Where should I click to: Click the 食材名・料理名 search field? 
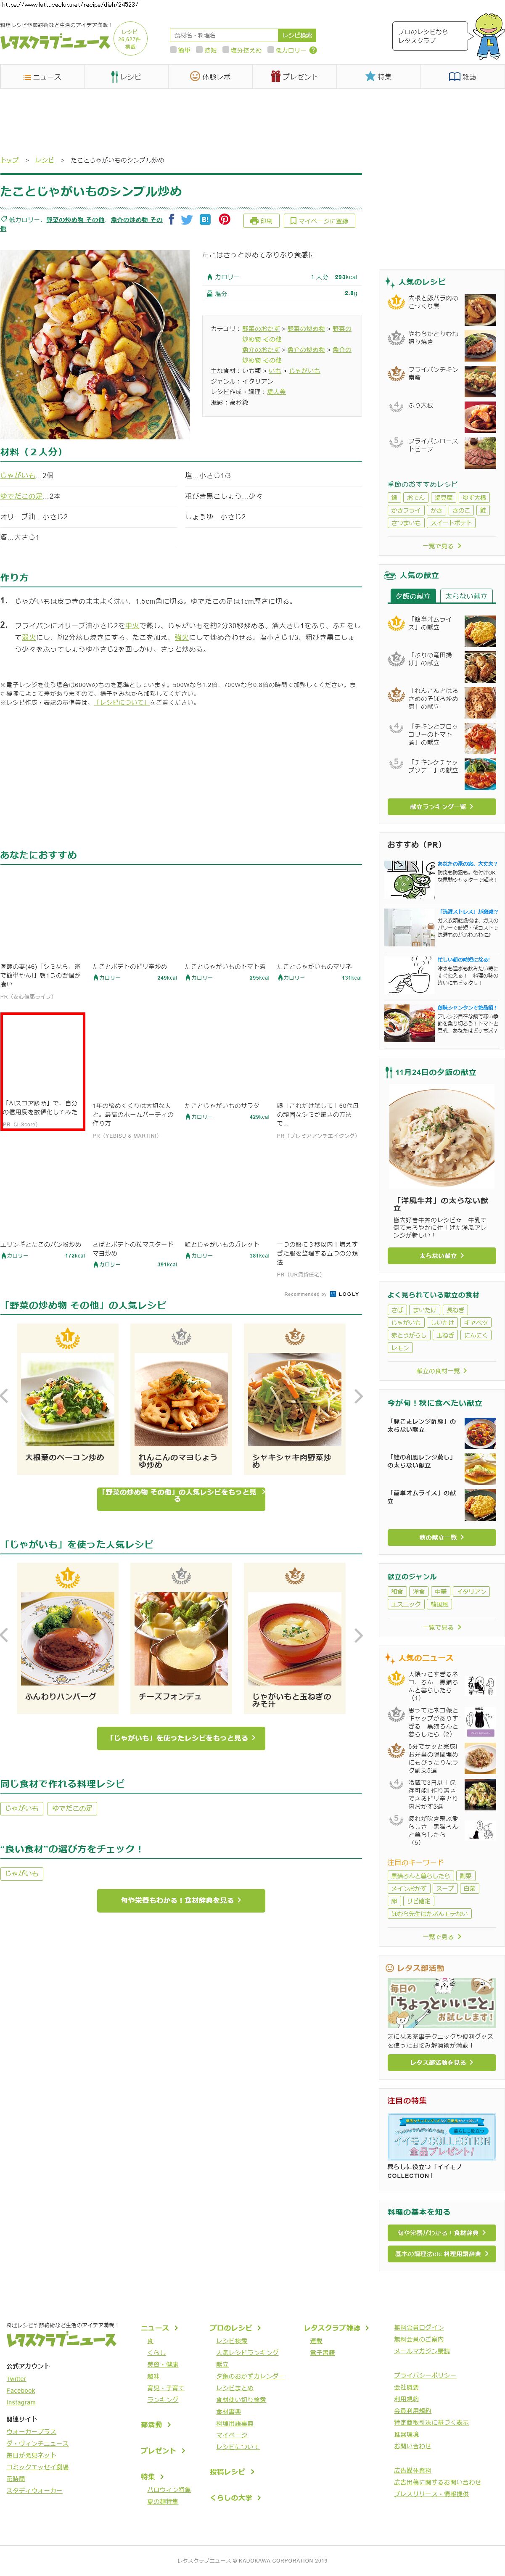pos(224,35)
